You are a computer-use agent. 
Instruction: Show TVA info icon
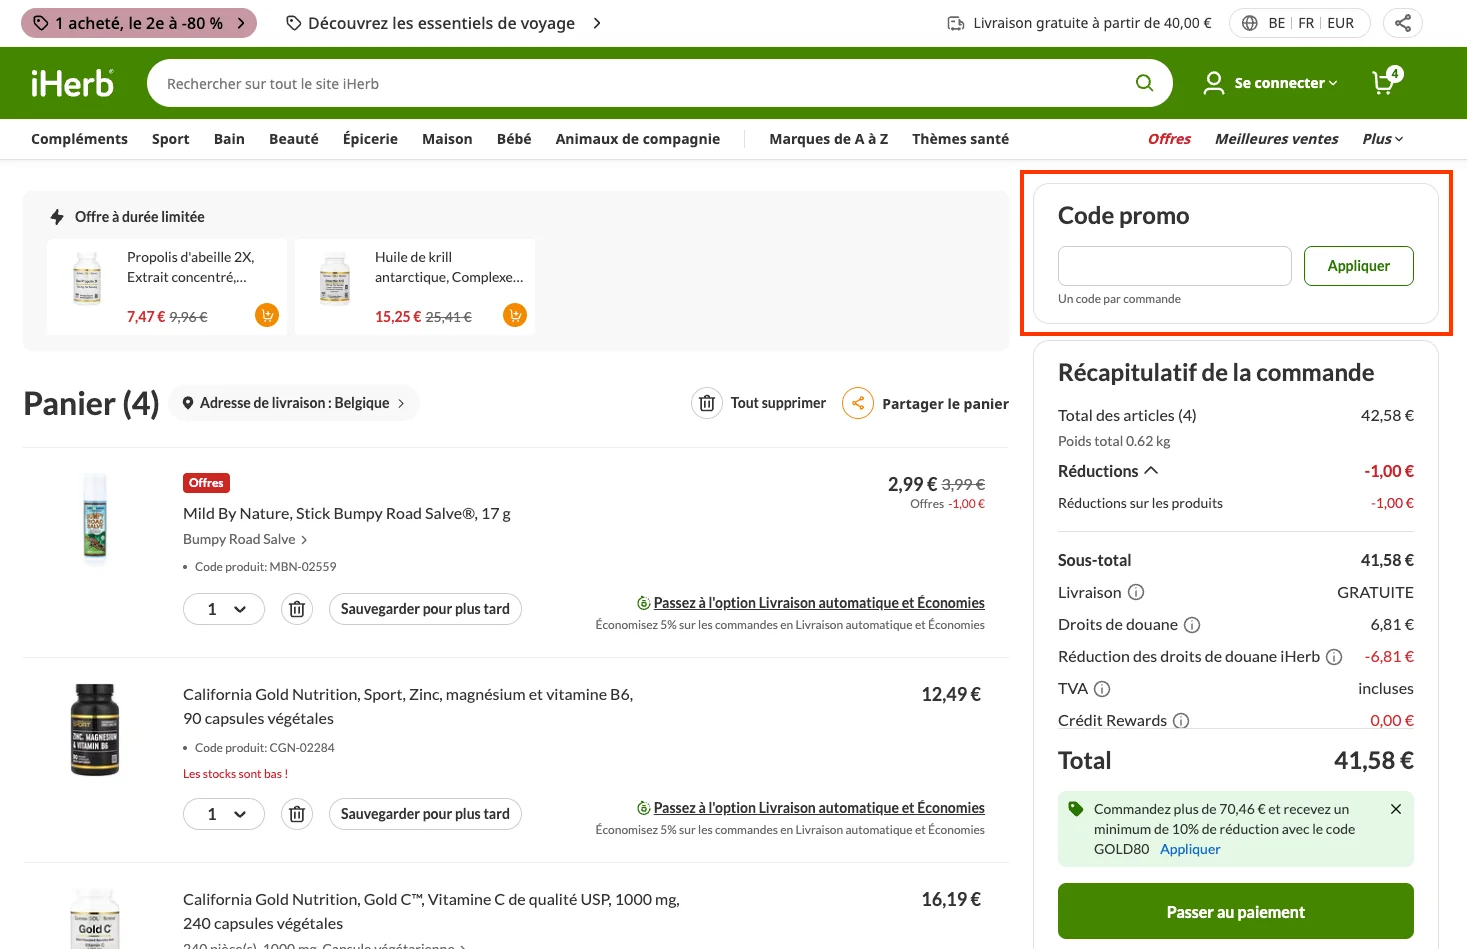pyautogui.click(x=1102, y=689)
